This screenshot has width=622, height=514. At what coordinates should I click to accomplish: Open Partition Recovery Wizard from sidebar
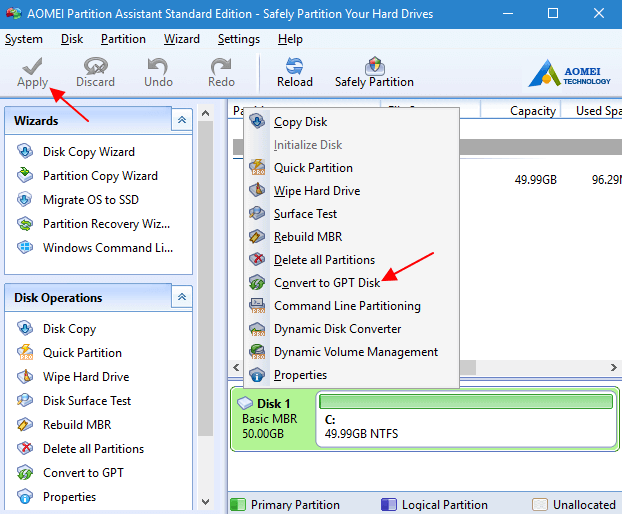(x=106, y=224)
